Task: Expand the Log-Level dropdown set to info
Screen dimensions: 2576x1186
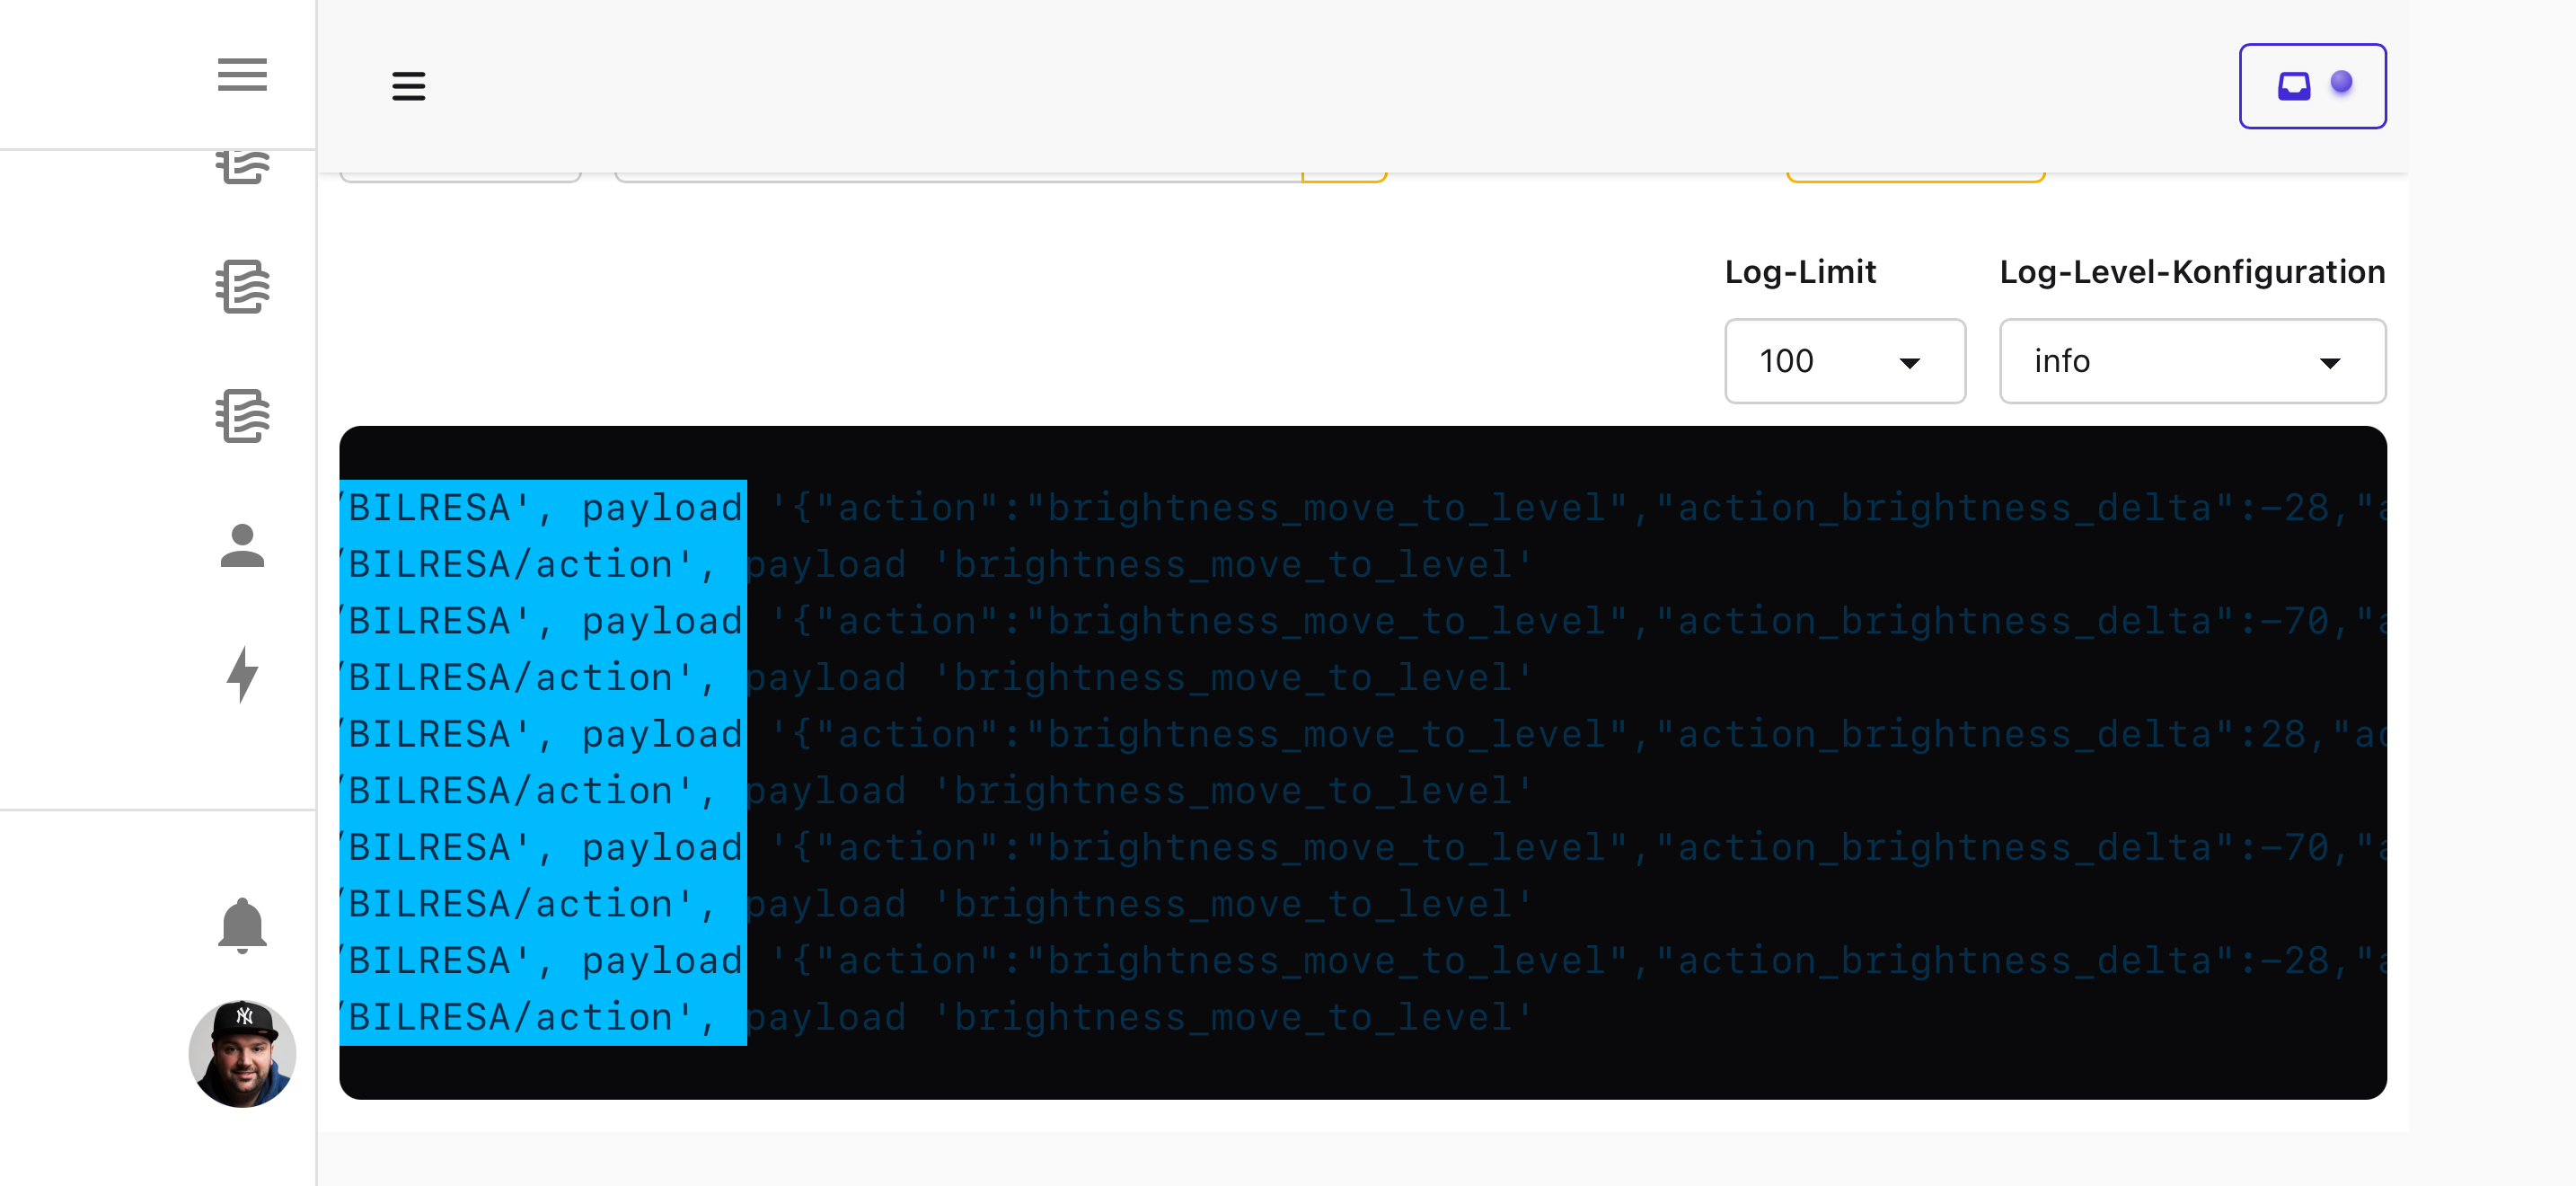Action: tap(2191, 361)
